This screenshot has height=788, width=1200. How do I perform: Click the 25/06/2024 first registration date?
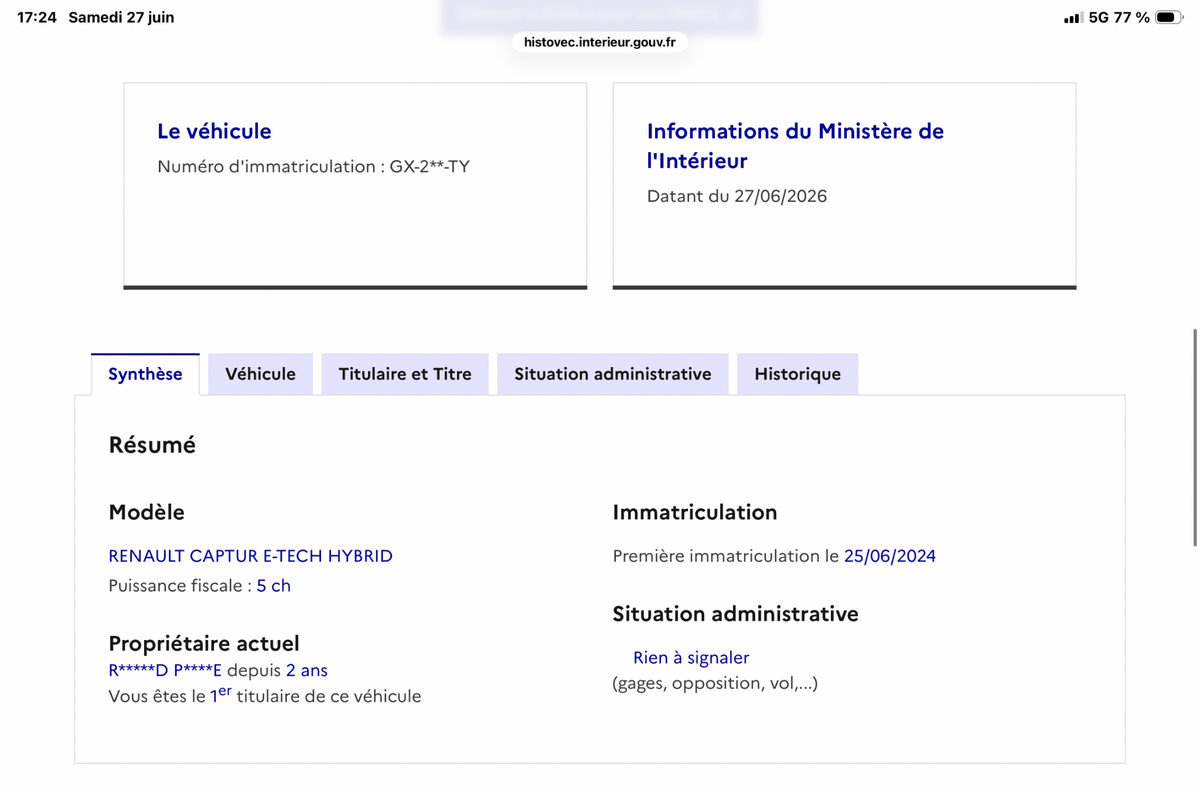890,556
